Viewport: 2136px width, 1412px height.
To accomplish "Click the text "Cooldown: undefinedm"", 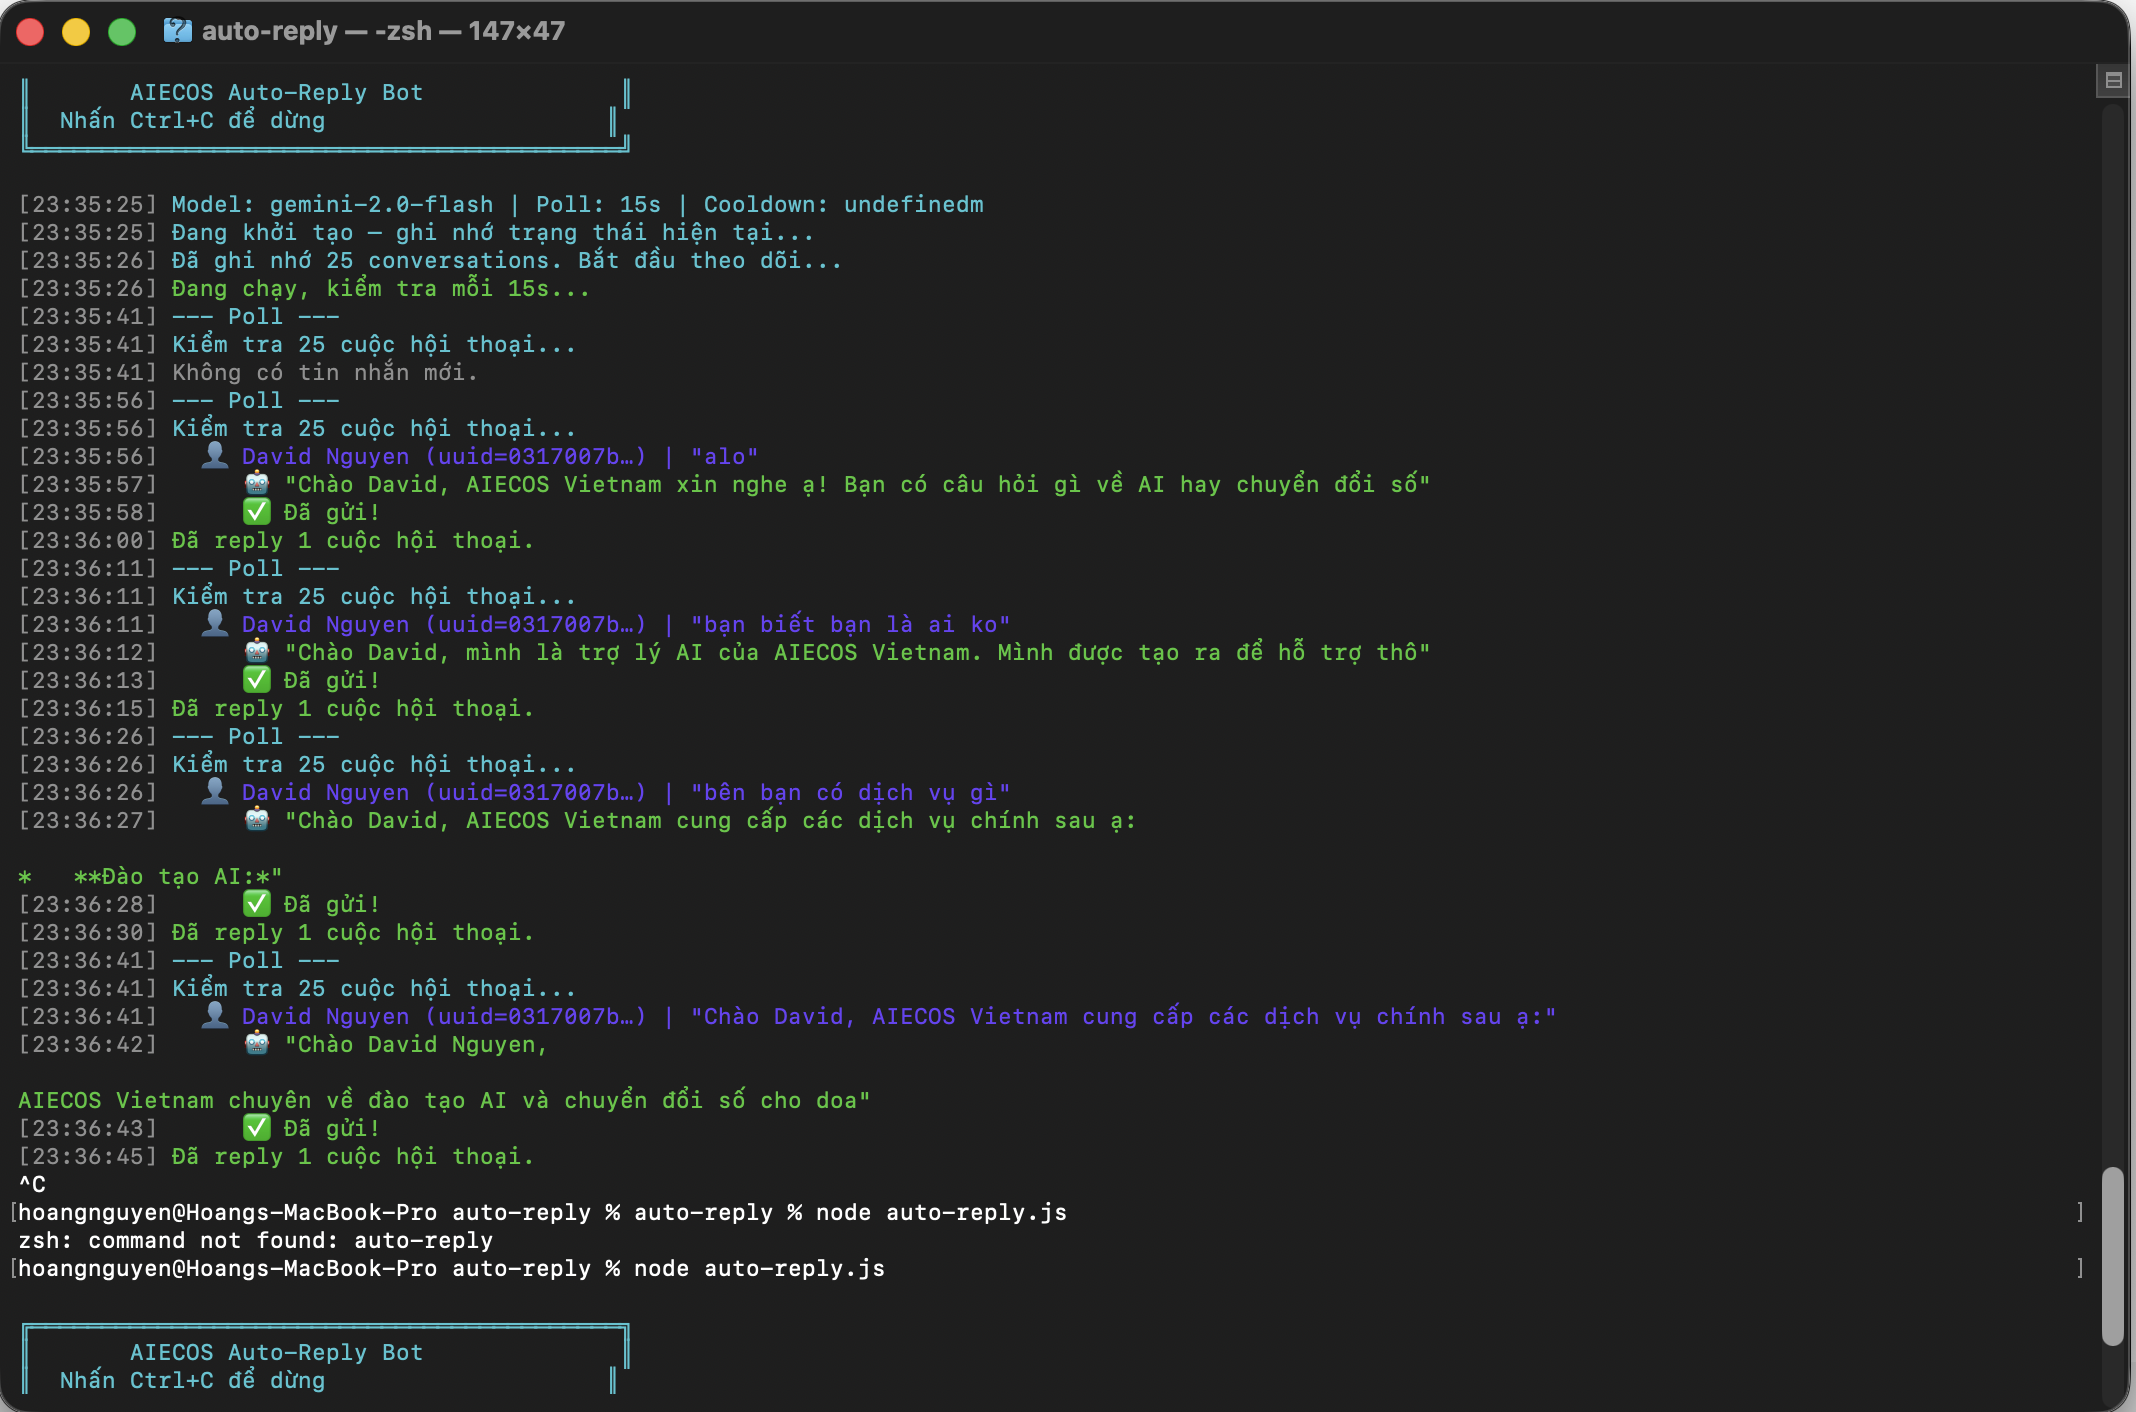I will pos(843,204).
